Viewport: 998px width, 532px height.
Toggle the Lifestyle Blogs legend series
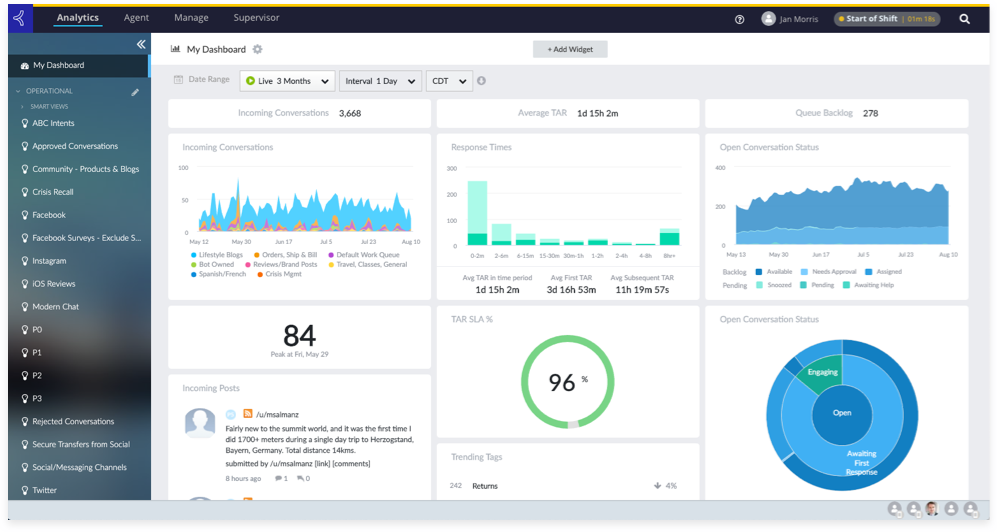coord(218,255)
